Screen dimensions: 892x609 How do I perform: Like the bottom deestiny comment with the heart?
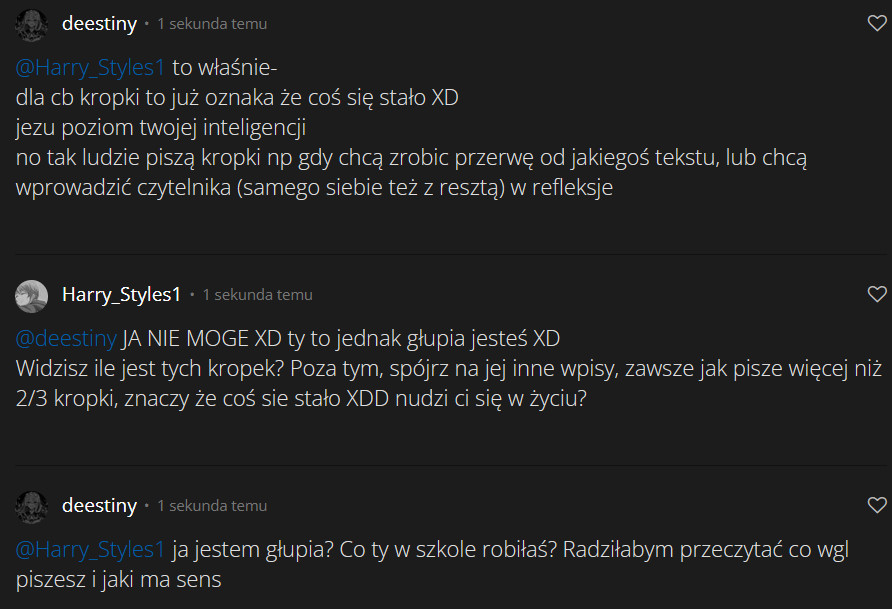(876, 506)
